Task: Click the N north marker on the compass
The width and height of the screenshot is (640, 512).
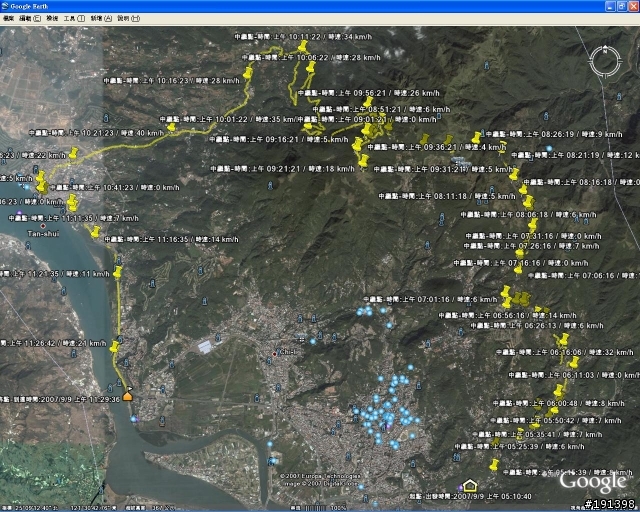Action: (605, 49)
